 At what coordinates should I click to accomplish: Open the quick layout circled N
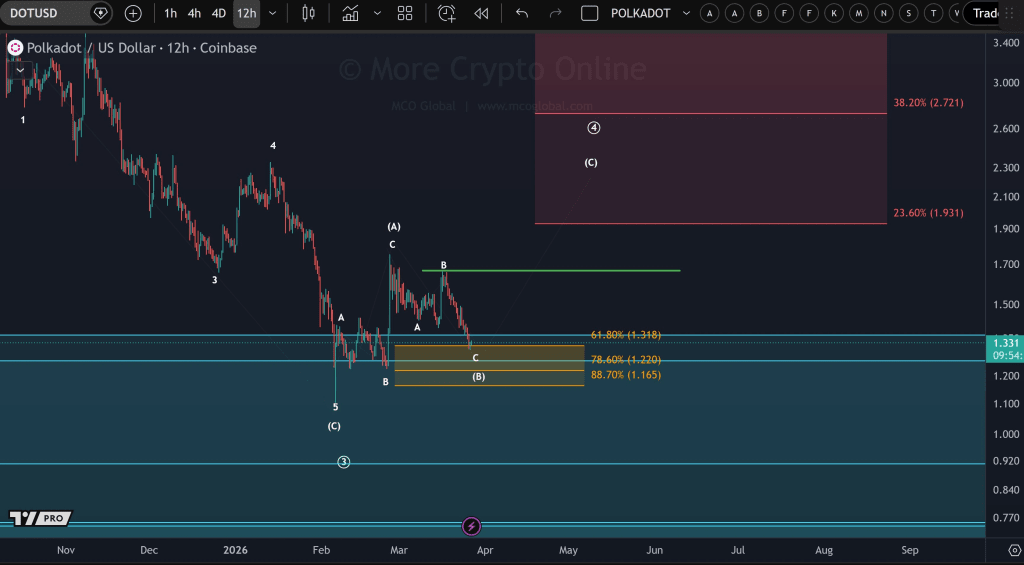(884, 13)
